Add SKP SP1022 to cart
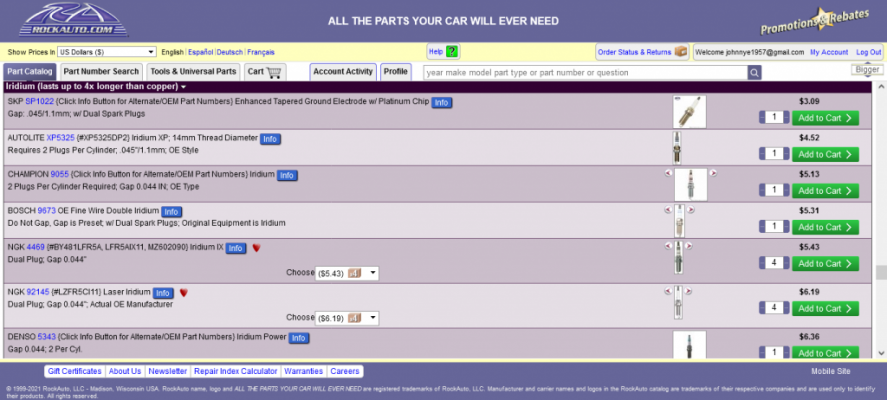 coord(825,118)
